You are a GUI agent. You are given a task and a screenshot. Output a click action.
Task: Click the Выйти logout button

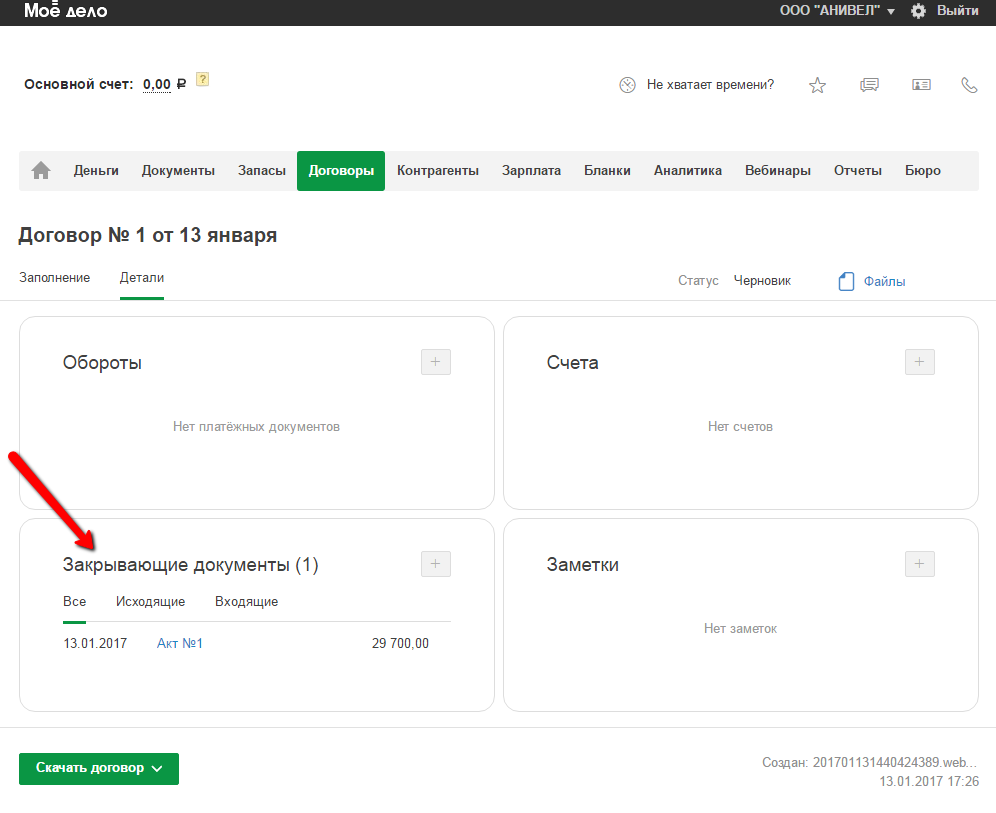click(x=957, y=11)
